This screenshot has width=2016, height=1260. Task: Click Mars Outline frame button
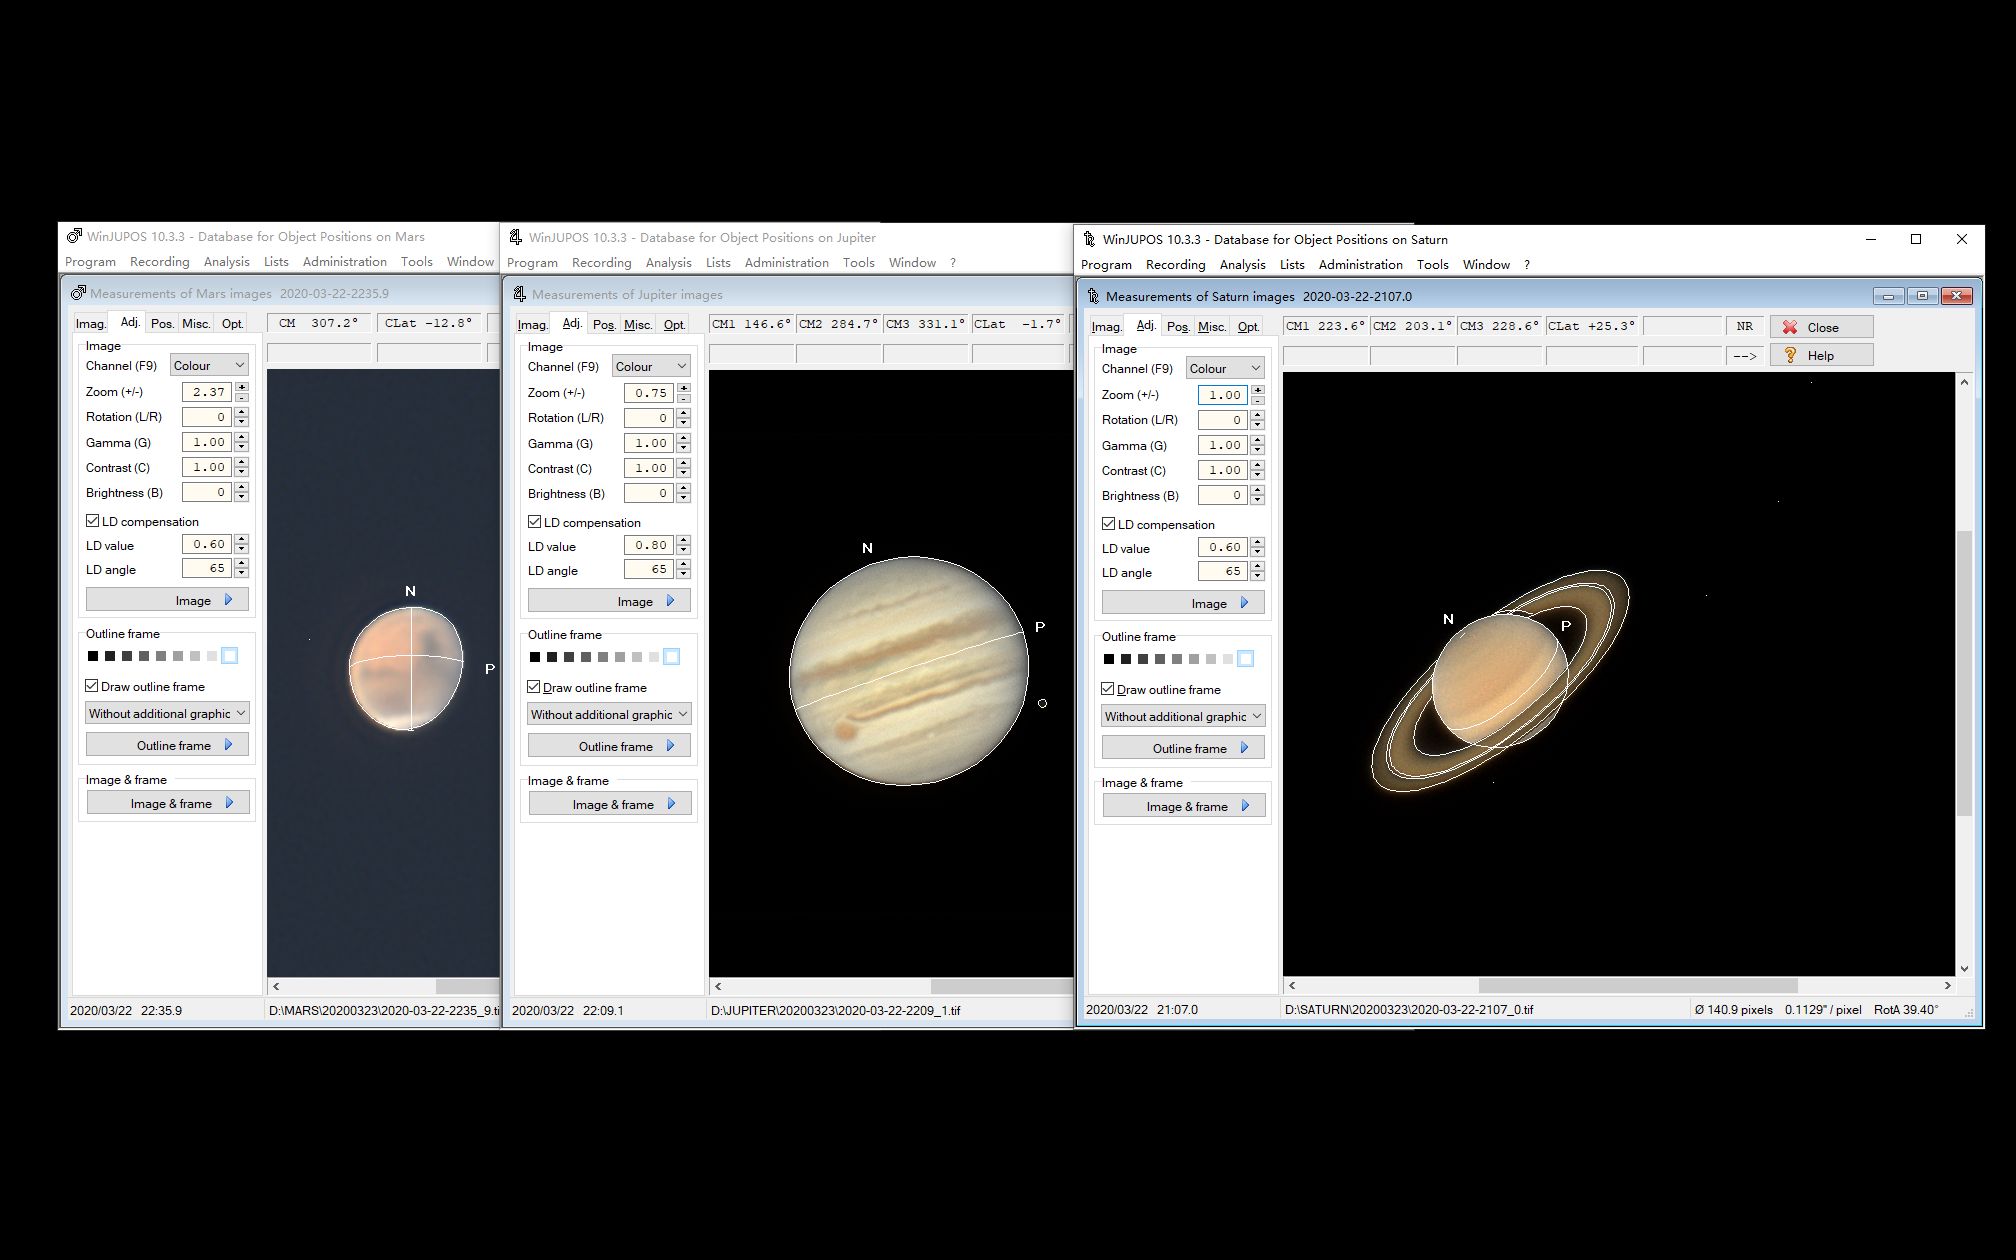[167, 745]
